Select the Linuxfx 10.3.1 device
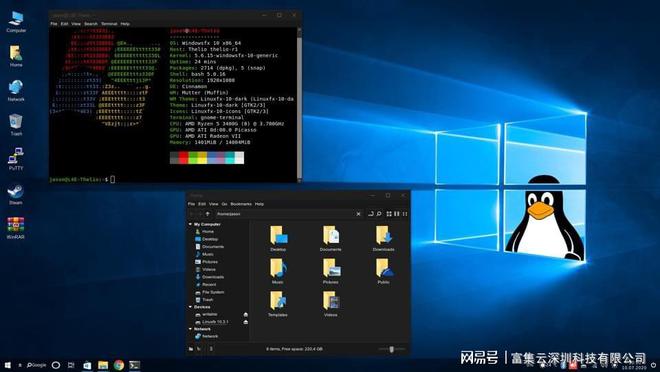The height and width of the screenshot is (372, 660). [212, 322]
